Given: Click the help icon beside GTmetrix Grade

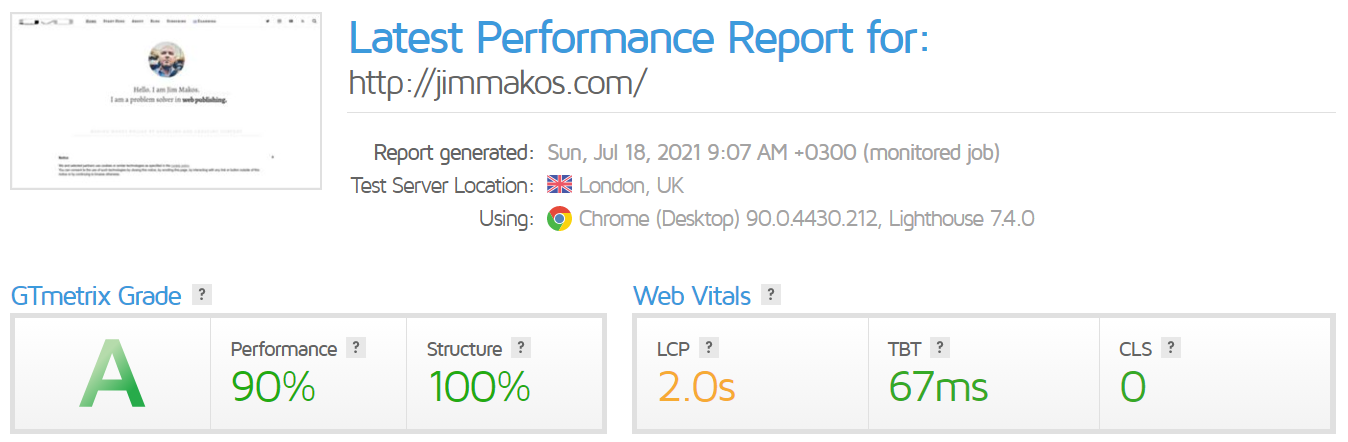Looking at the screenshot, I should tap(202, 295).
